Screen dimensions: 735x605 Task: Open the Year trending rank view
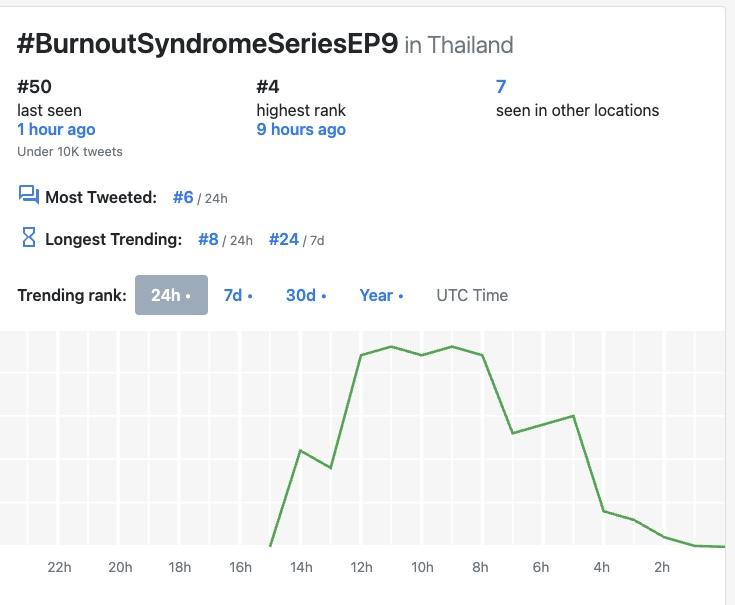click(381, 295)
